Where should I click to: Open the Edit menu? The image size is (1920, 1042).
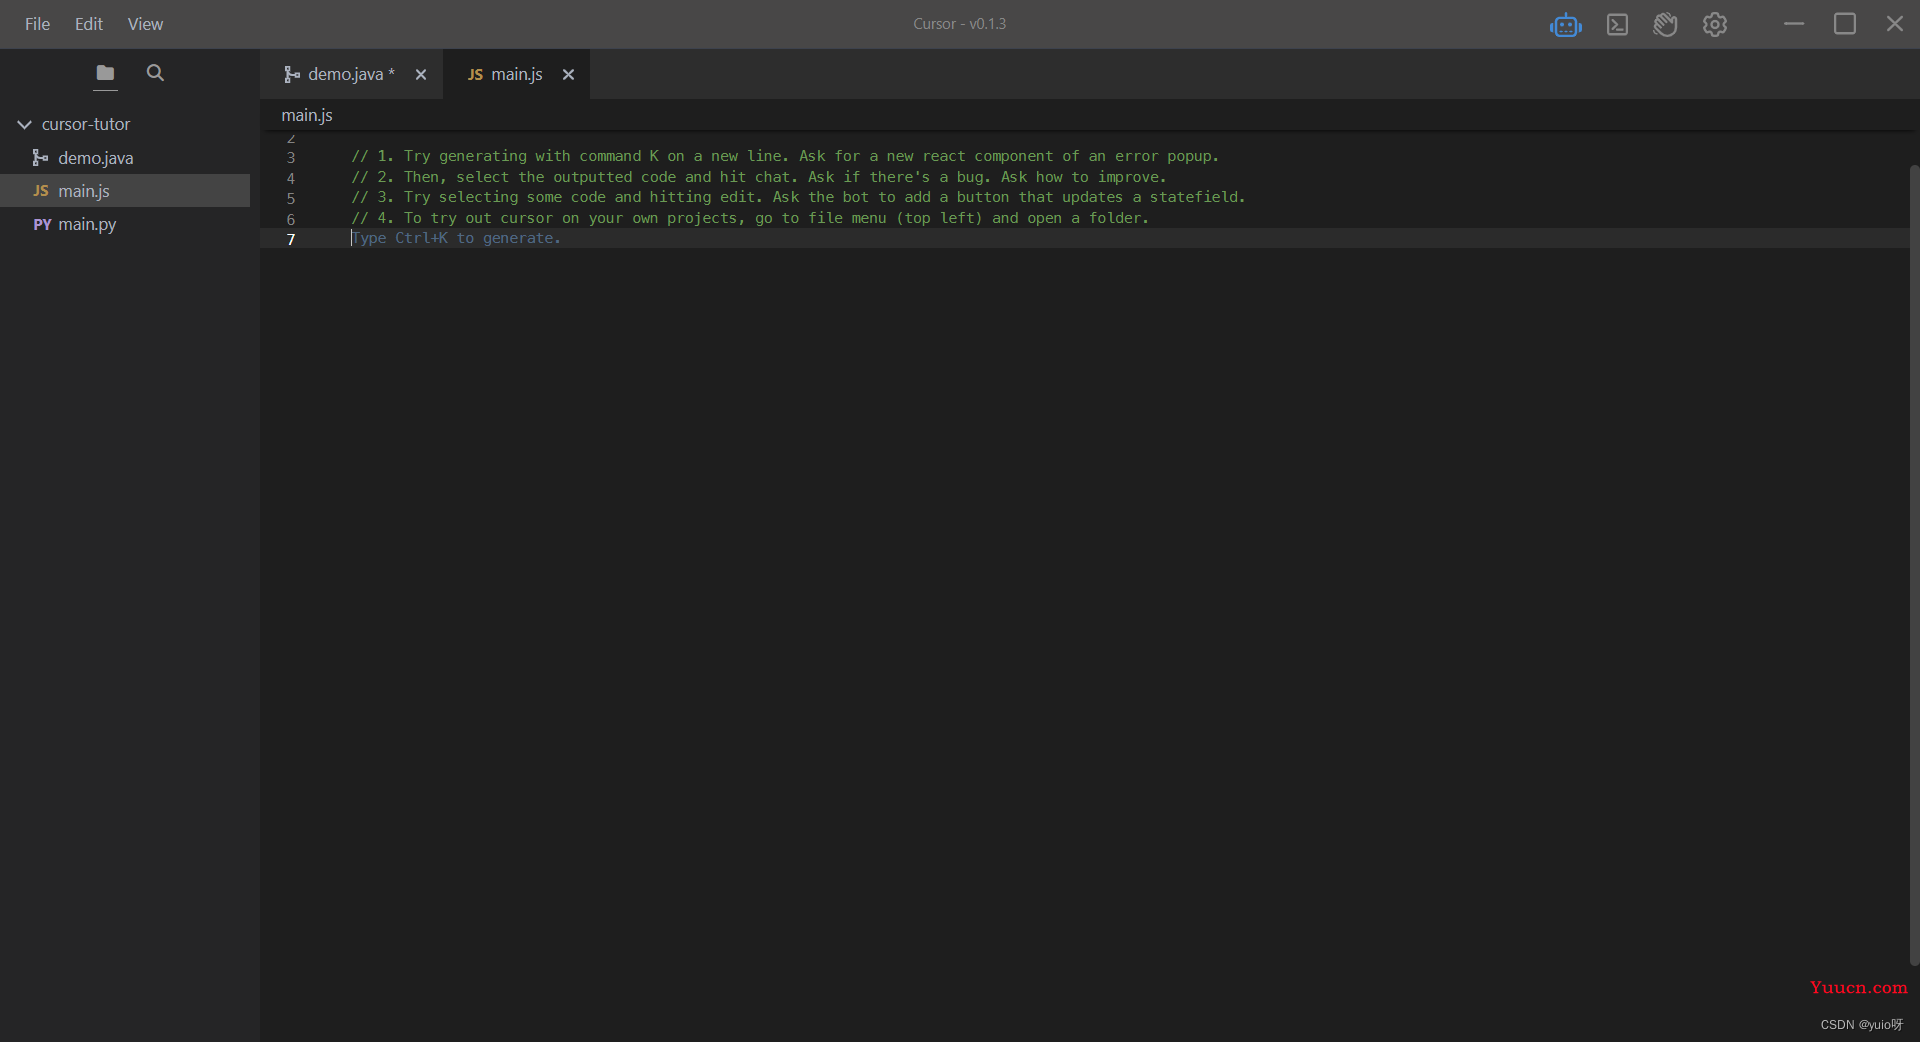coord(89,24)
